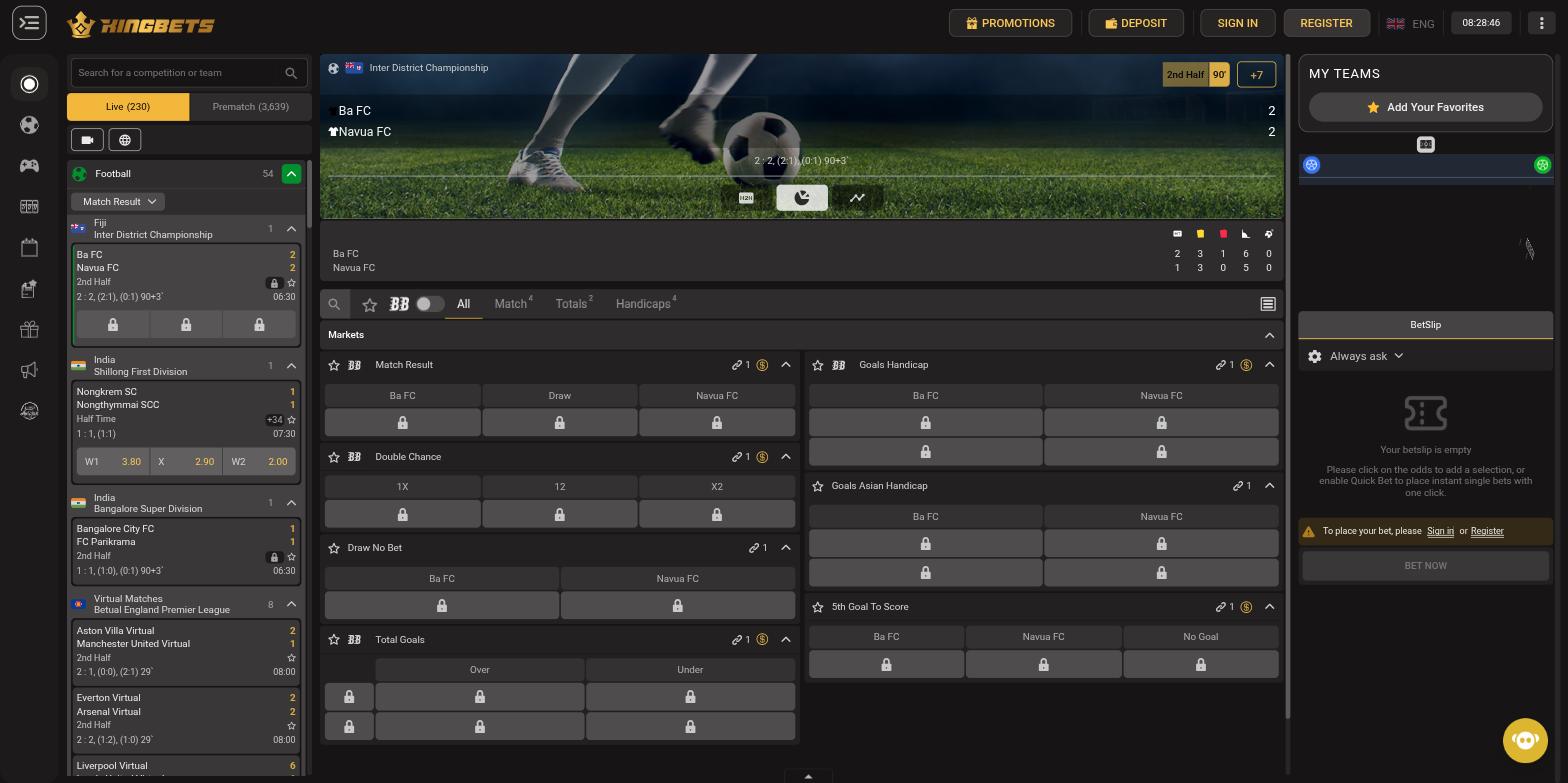The height and width of the screenshot is (783, 1568).
Task: Open the gamepad esports section in the sidebar
Action: pyautogui.click(x=29, y=166)
